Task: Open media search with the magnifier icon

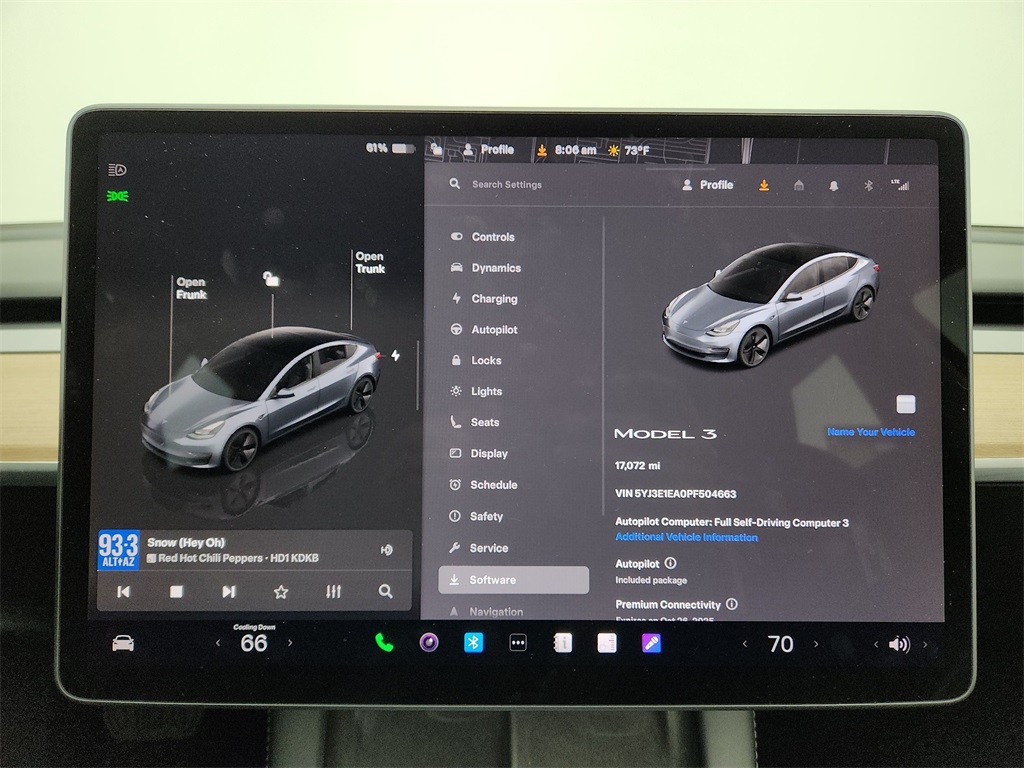Action: pyautogui.click(x=385, y=592)
